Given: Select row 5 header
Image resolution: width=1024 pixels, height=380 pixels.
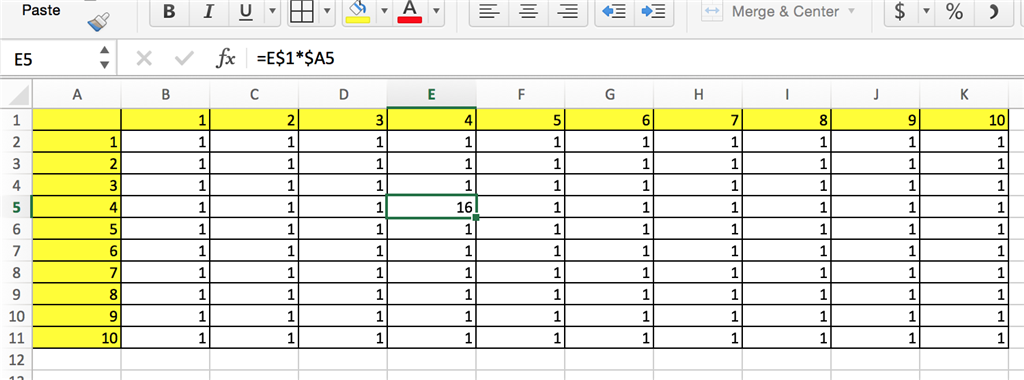Looking at the screenshot, I should [16, 207].
